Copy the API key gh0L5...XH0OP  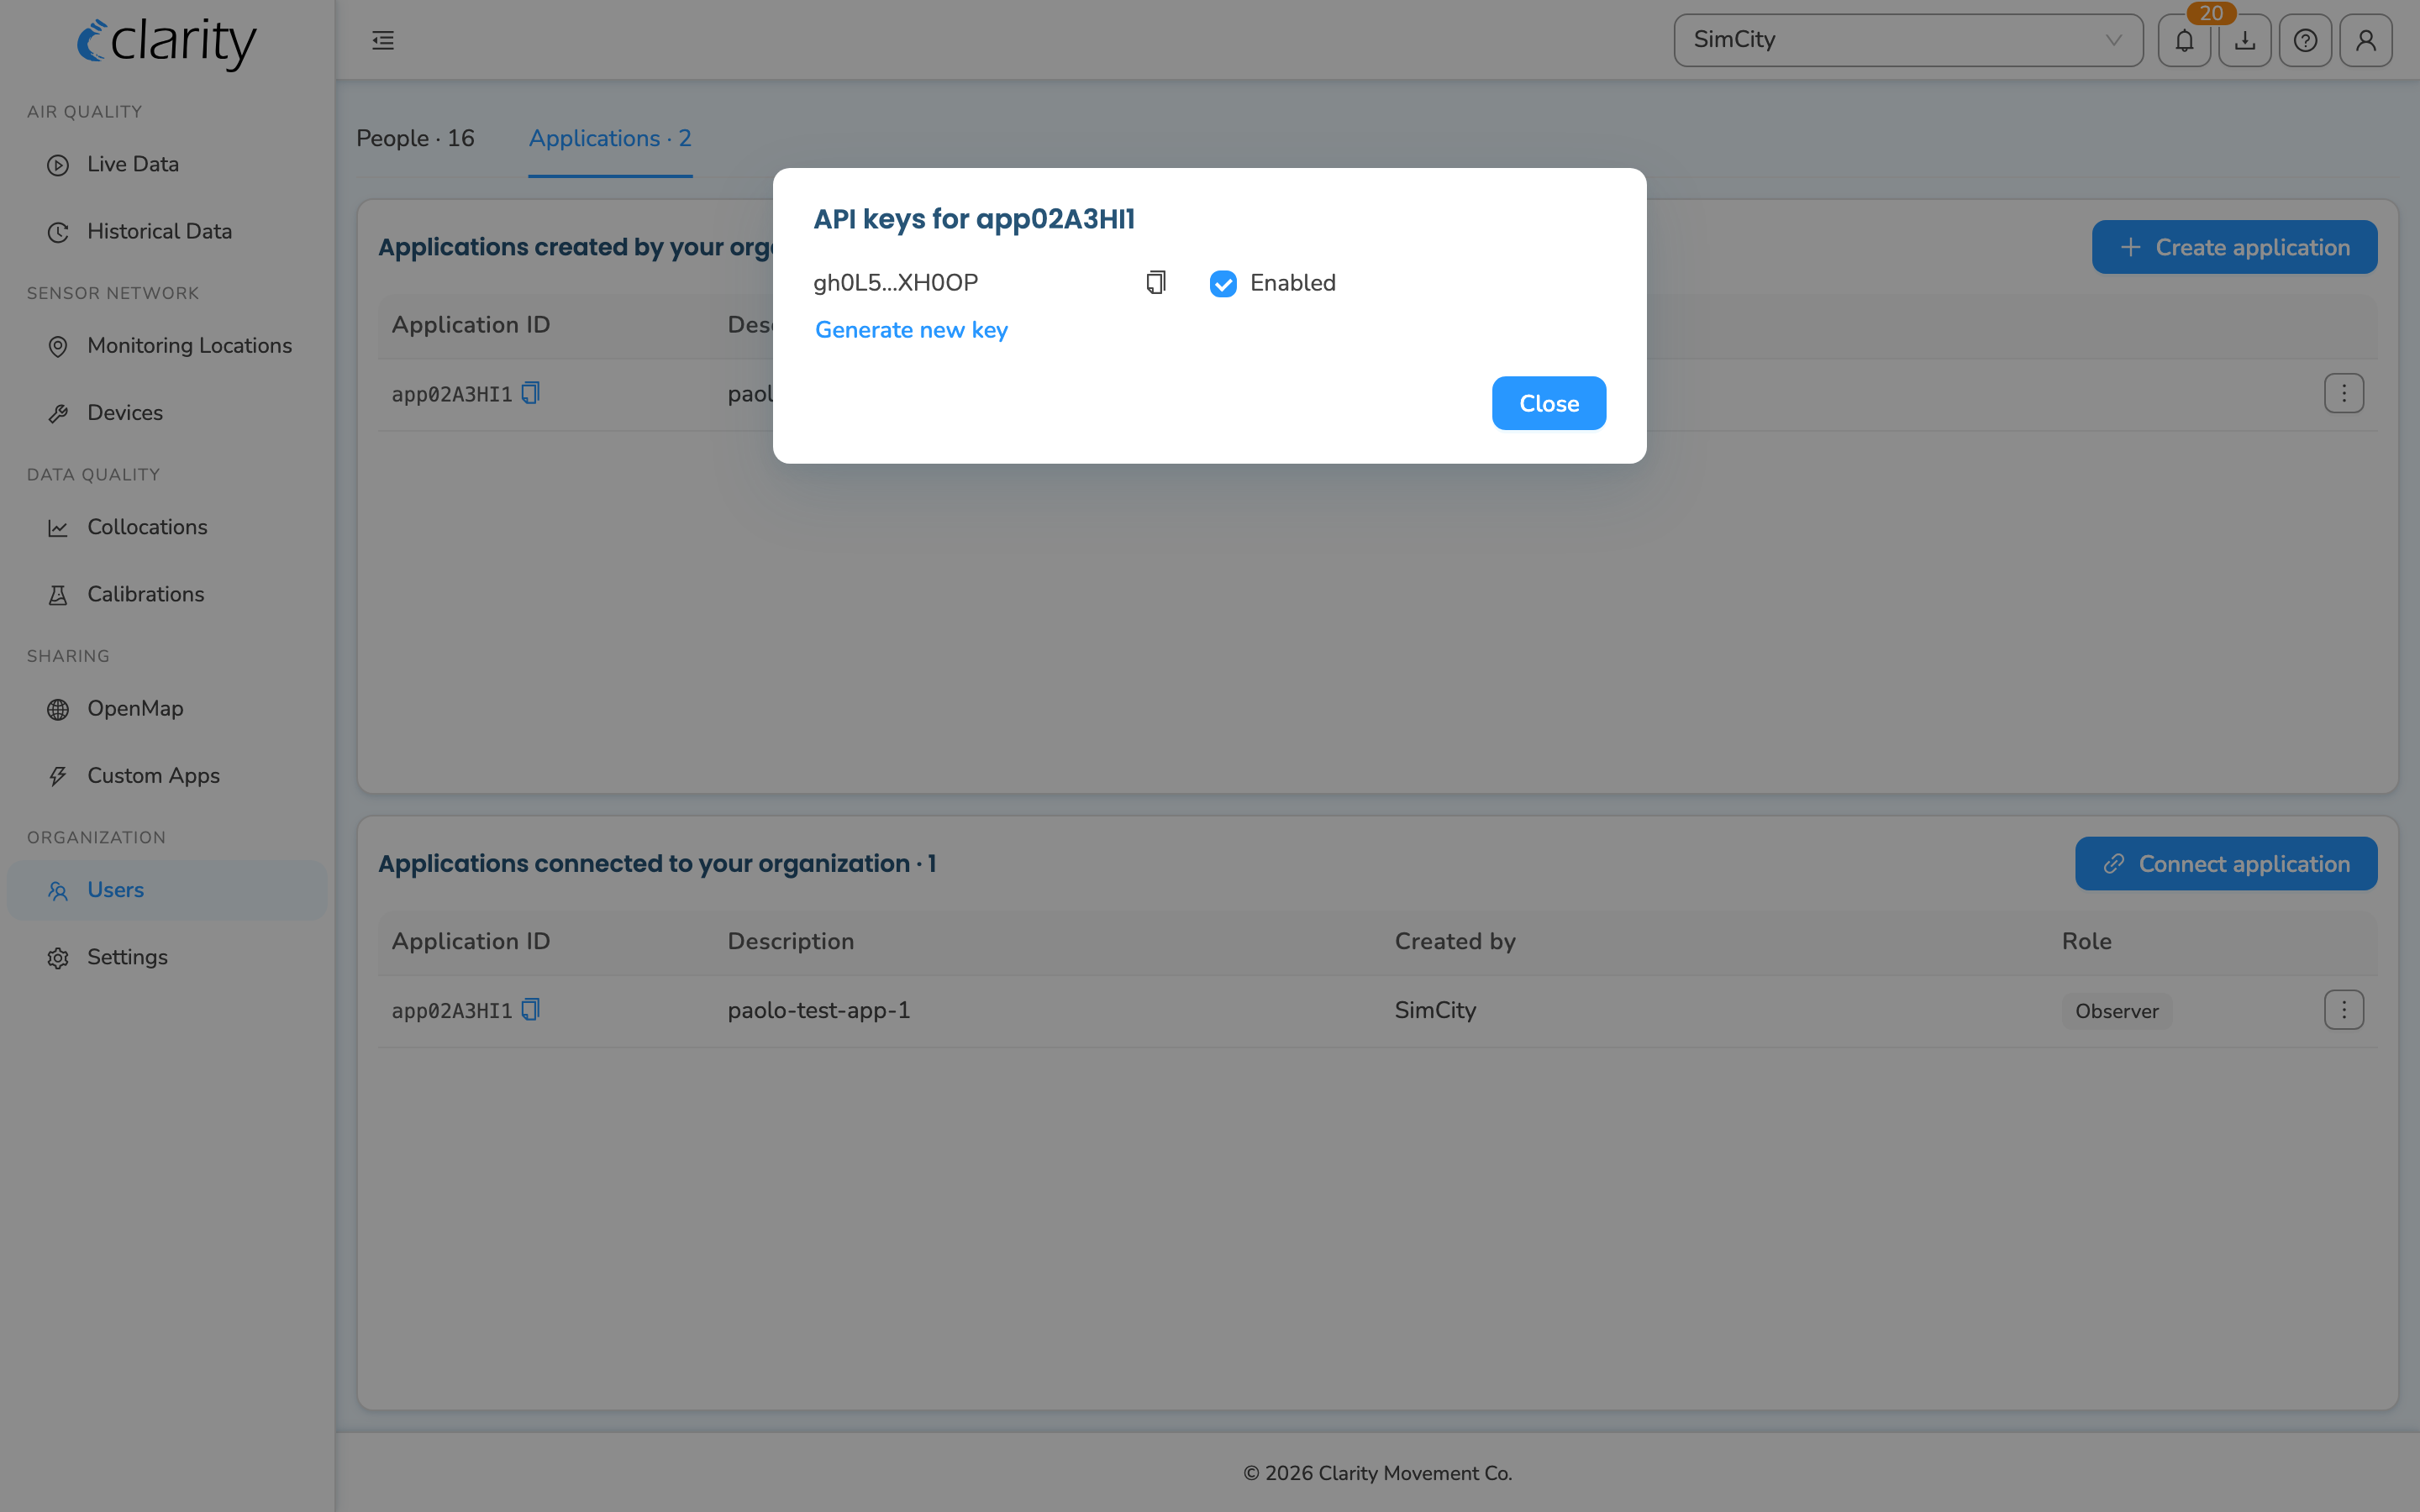pyautogui.click(x=1156, y=283)
